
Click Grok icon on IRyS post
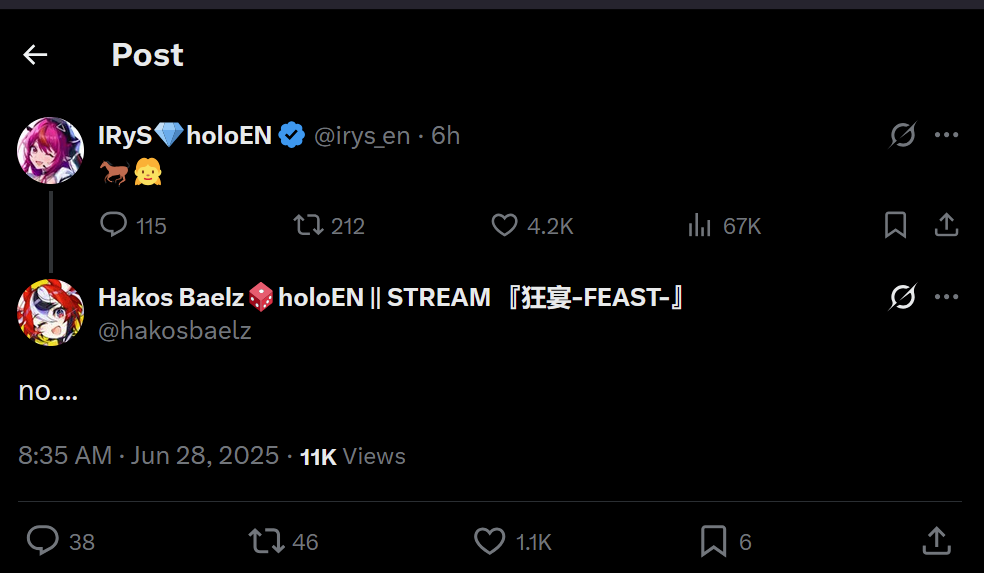tap(903, 135)
